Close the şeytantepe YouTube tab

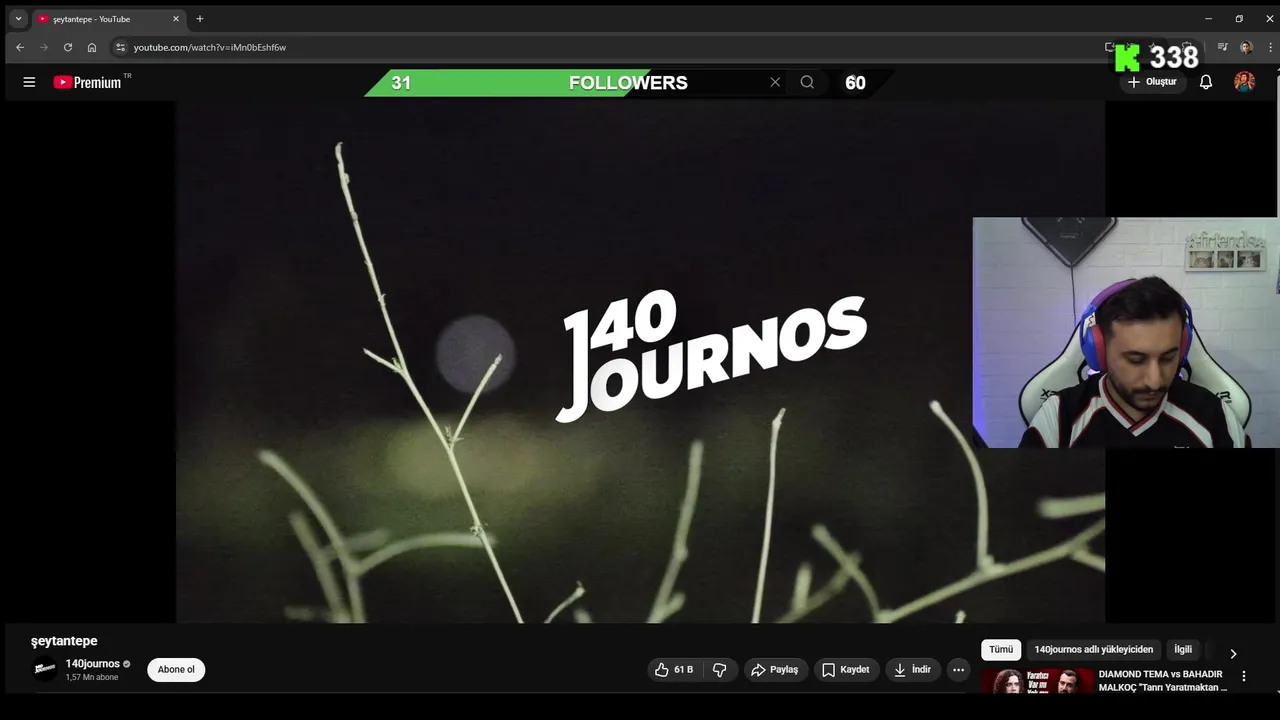coord(176,19)
